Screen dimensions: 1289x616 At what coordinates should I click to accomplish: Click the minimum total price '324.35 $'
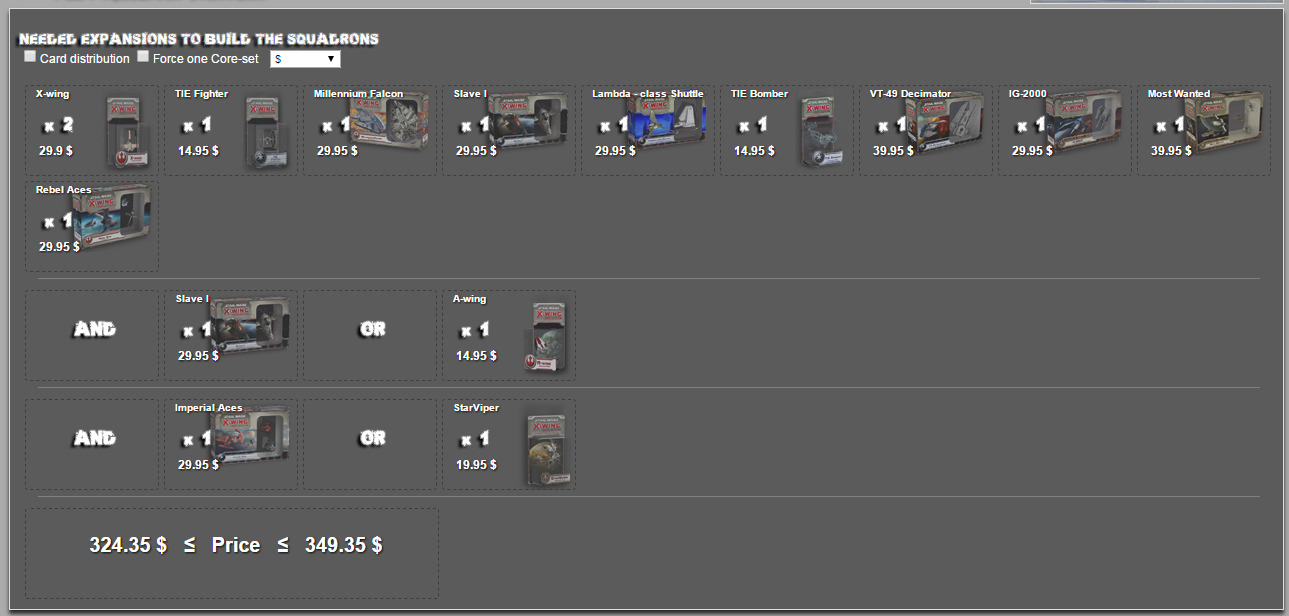click(x=128, y=545)
